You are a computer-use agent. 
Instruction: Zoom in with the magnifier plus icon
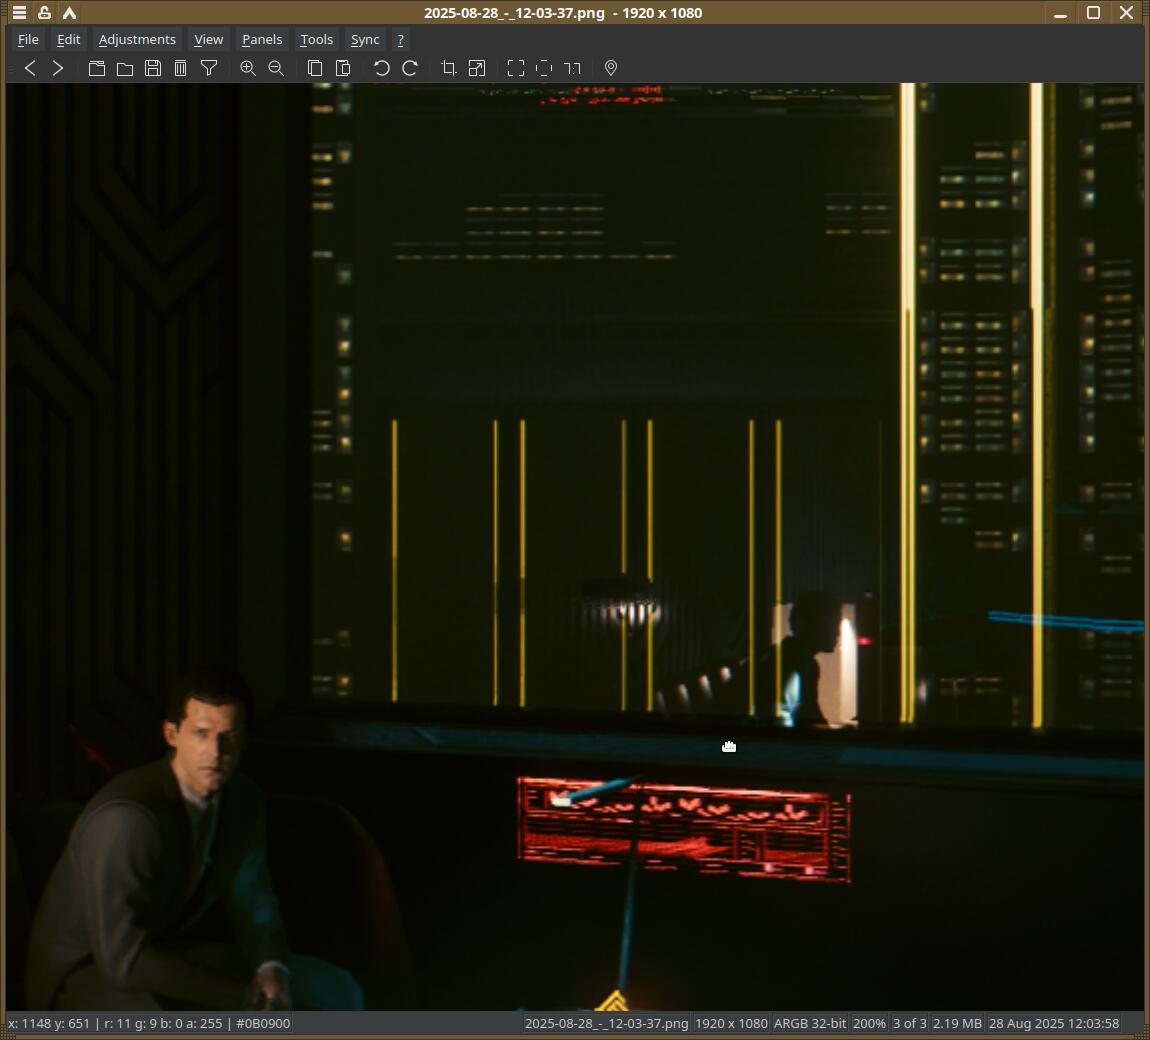click(x=248, y=68)
